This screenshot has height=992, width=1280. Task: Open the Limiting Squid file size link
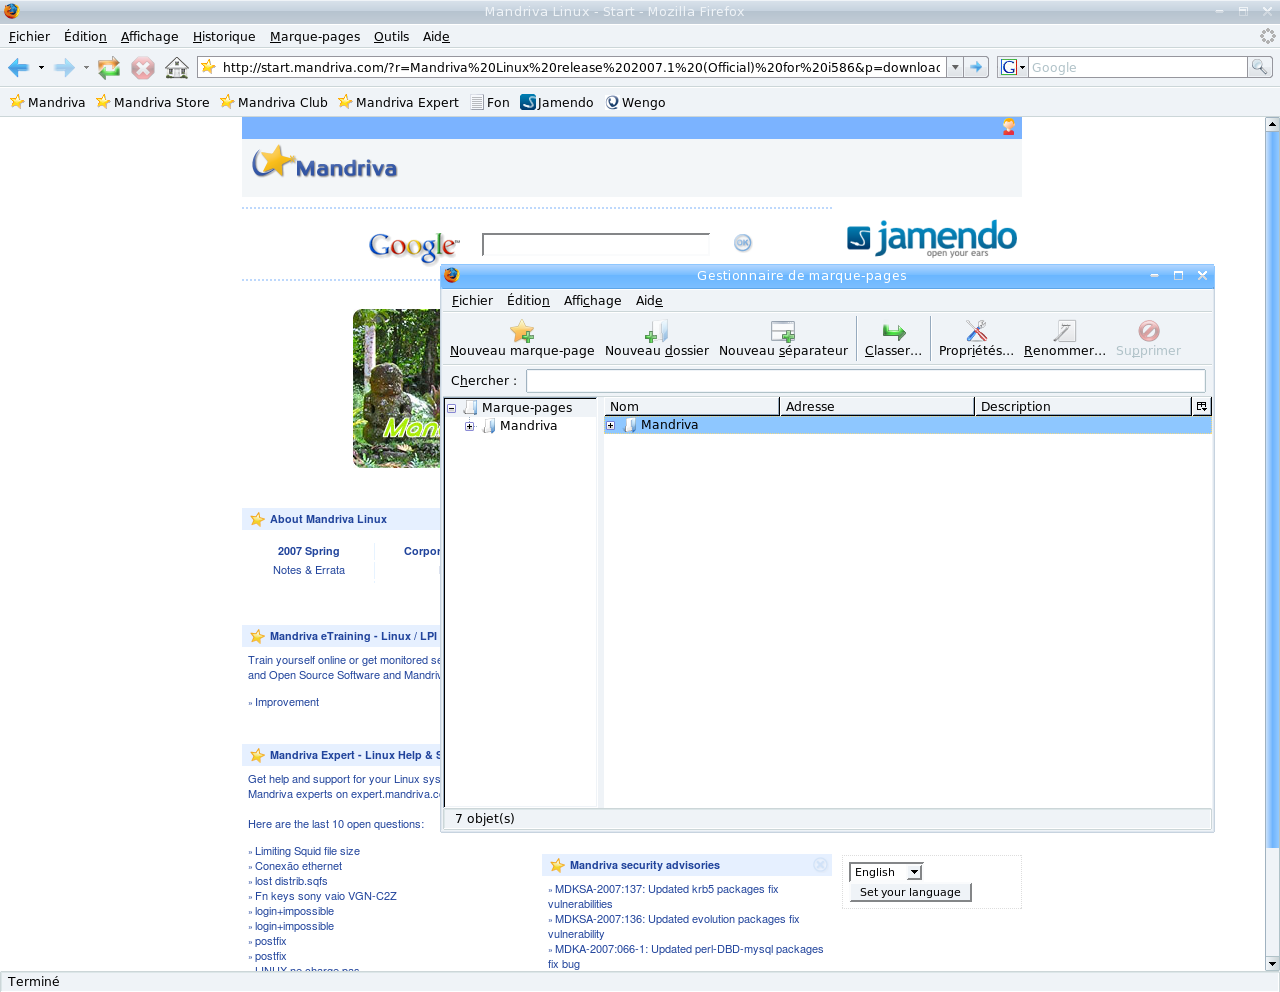point(307,851)
